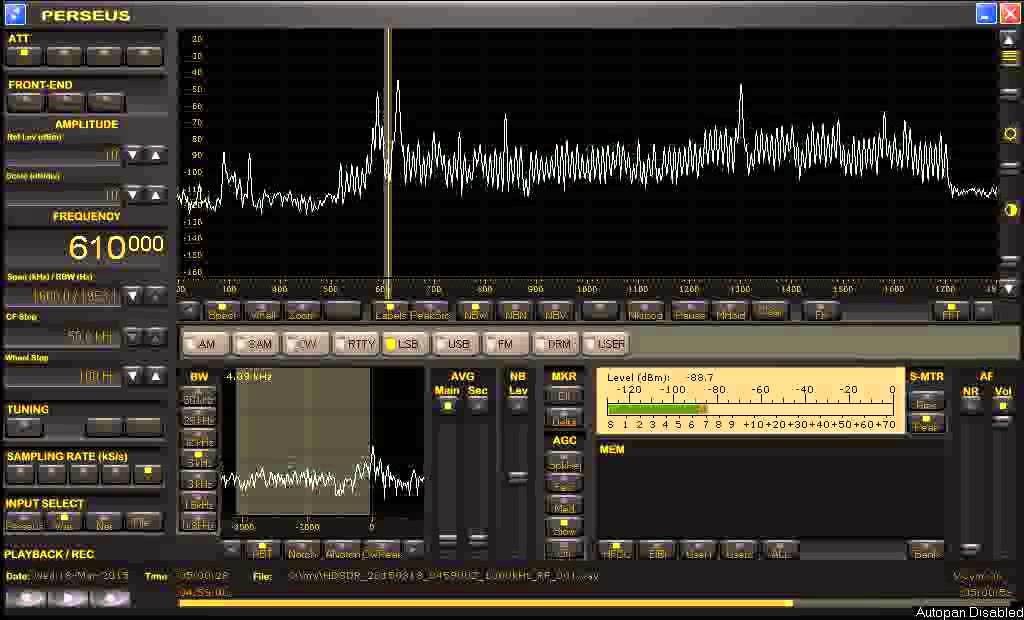Open the User2 memory tab
The height and width of the screenshot is (620, 1024).
739,550
